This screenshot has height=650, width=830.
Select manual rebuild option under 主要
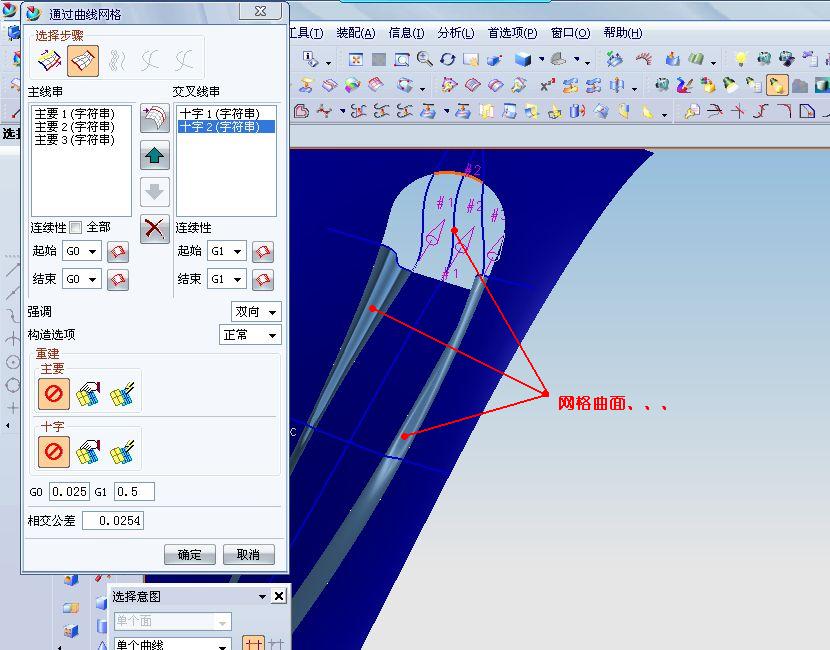click(88, 394)
